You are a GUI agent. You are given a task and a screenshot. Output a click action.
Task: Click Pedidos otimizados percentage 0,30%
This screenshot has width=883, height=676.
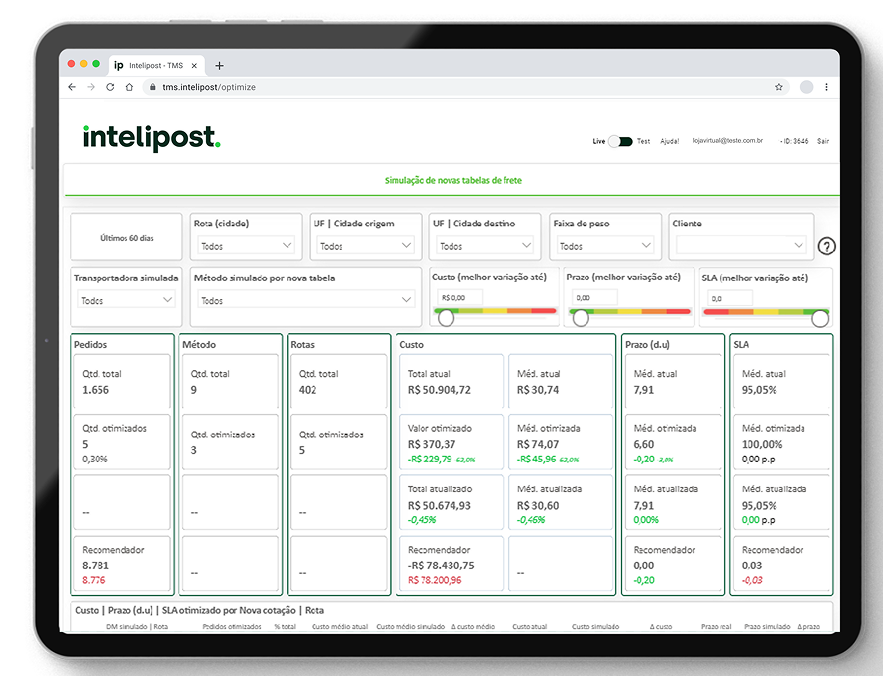click(x=95, y=459)
